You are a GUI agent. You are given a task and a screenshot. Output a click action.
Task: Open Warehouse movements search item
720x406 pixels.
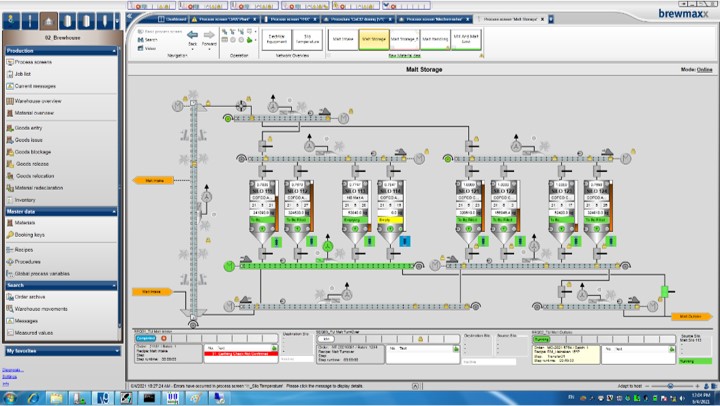[40, 308]
